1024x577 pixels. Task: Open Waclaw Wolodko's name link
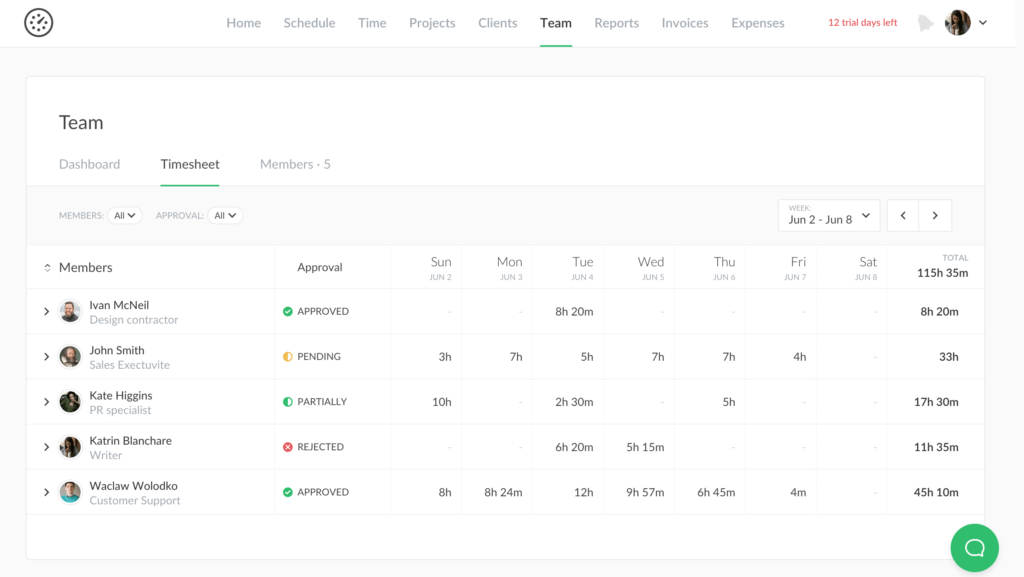click(133, 486)
